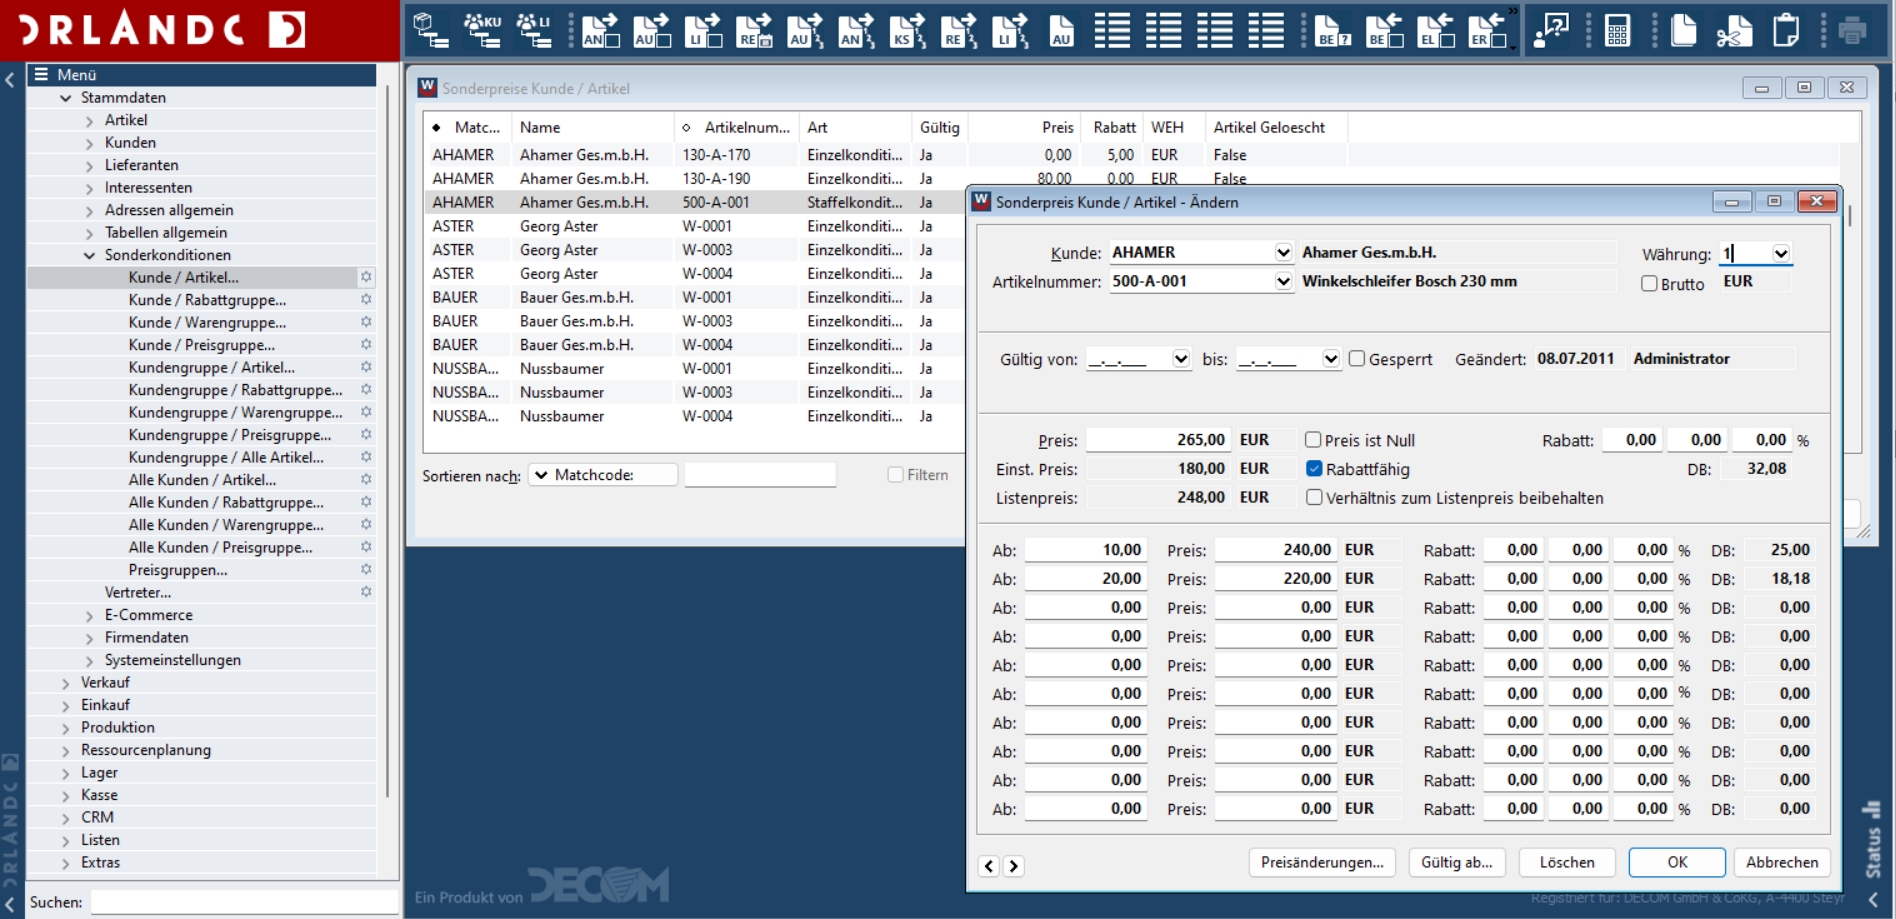Click the Preis 265,00 input field
The image size is (1896, 919).
point(1158,440)
